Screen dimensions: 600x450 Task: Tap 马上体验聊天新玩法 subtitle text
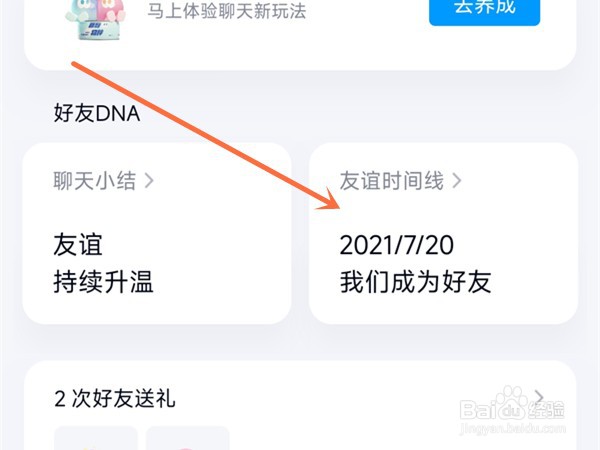tap(227, 11)
